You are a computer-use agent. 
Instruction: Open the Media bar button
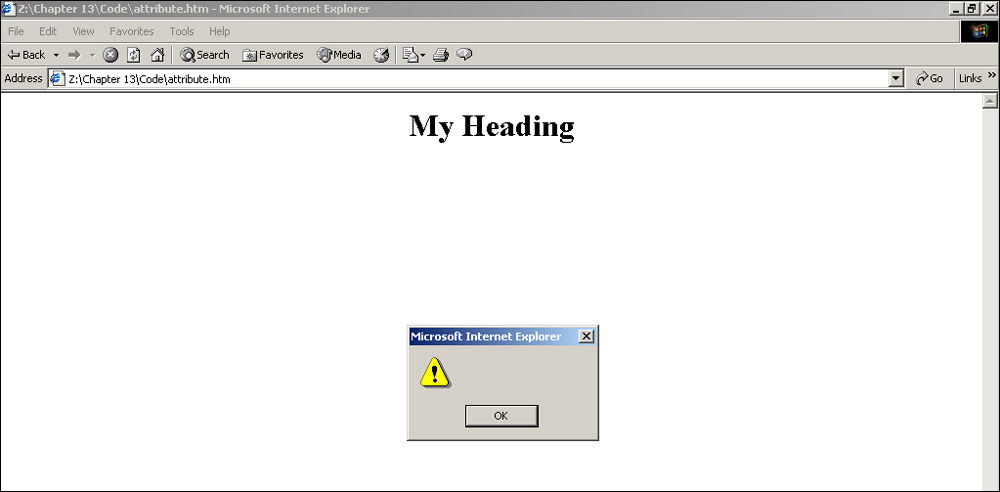(339, 55)
